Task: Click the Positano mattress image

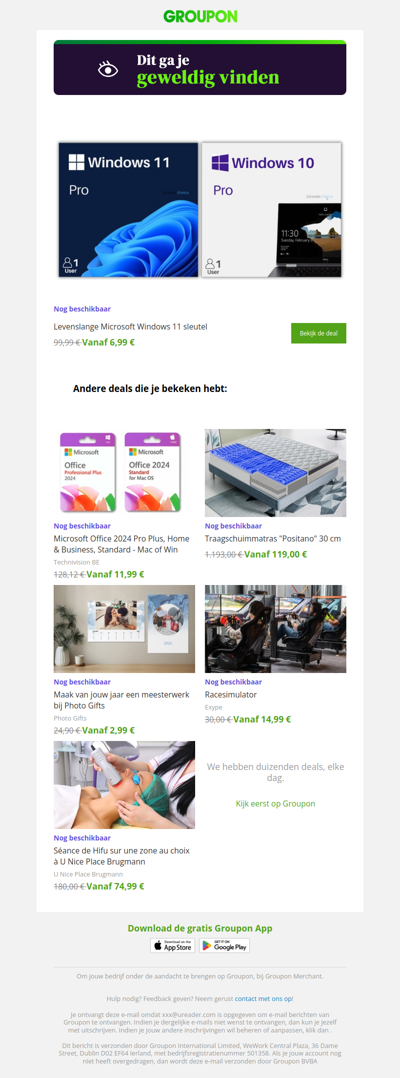Action: click(276, 472)
